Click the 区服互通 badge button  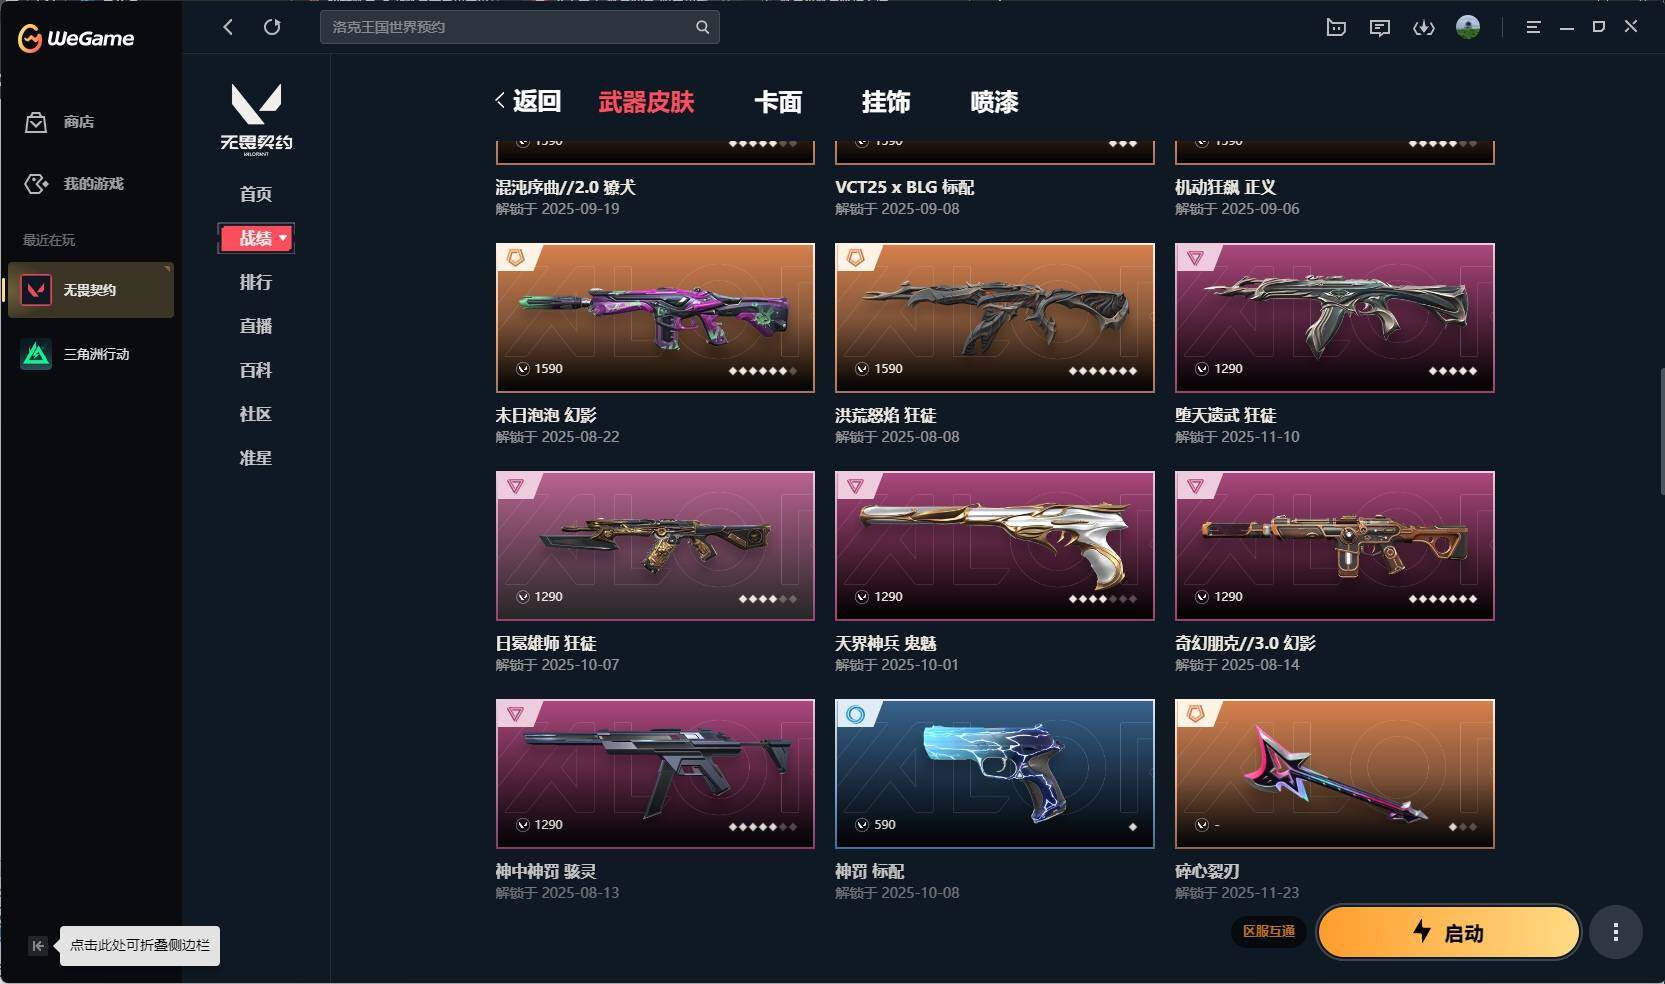coord(1269,931)
